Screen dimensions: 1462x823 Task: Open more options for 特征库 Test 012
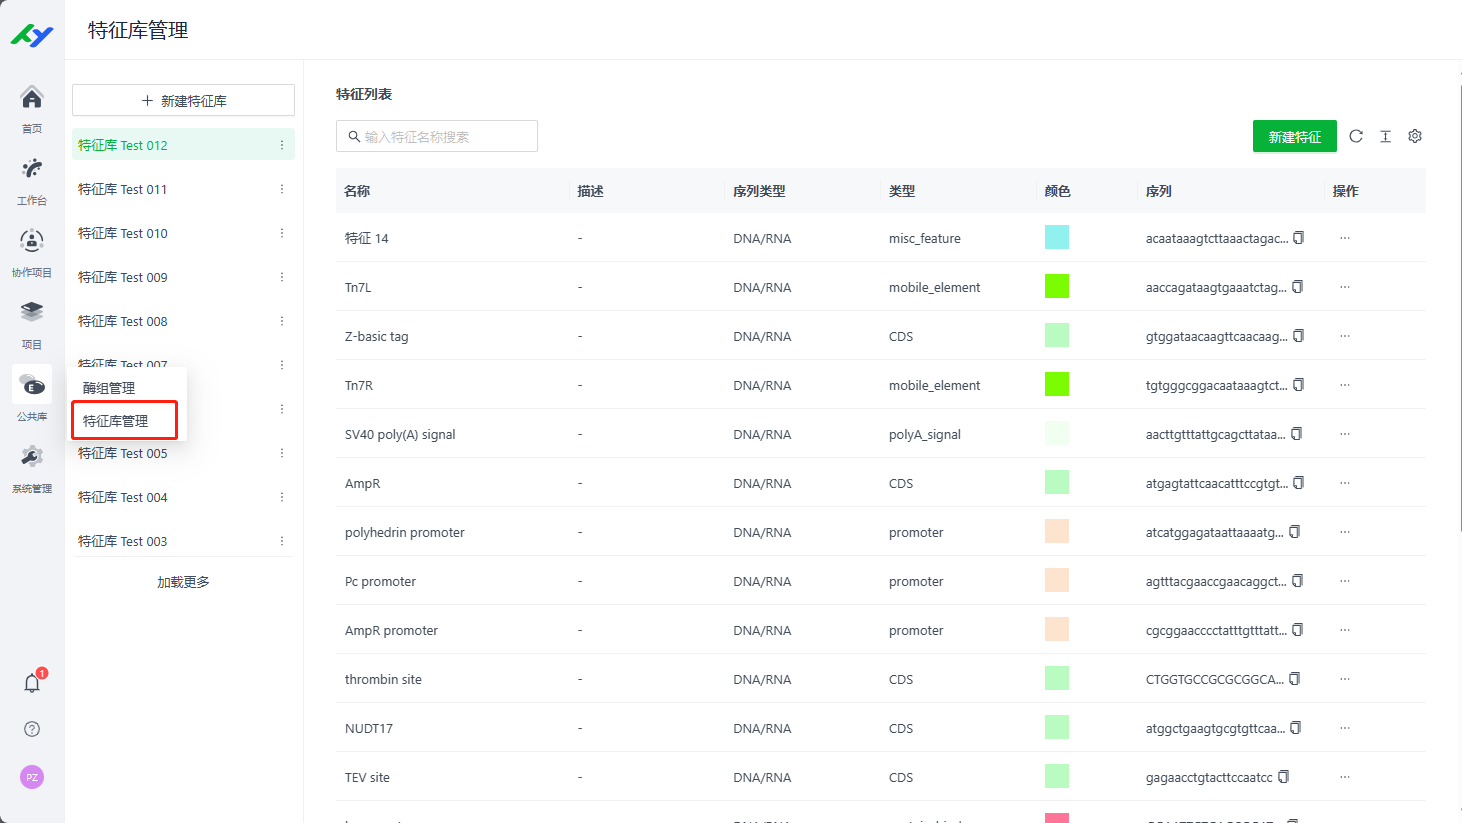click(x=282, y=145)
